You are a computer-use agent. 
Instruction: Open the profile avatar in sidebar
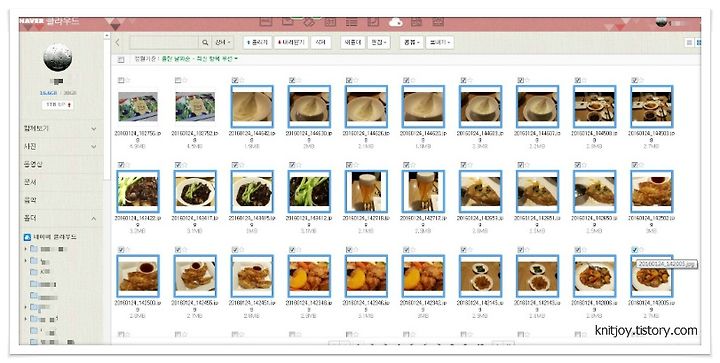[57, 58]
